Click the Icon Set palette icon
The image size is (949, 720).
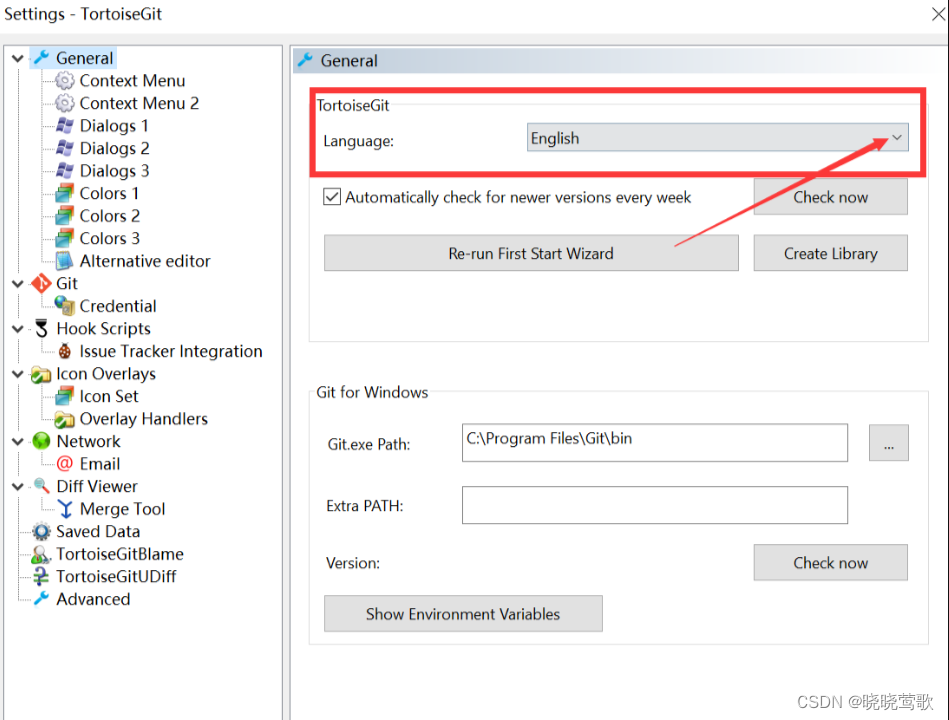(x=65, y=396)
